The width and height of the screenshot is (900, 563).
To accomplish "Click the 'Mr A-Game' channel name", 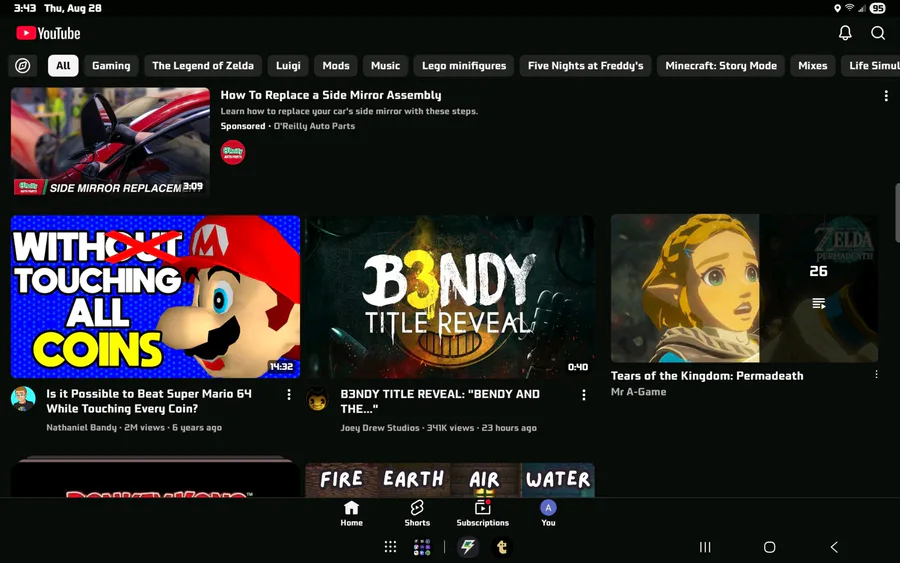I will (x=638, y=392).
